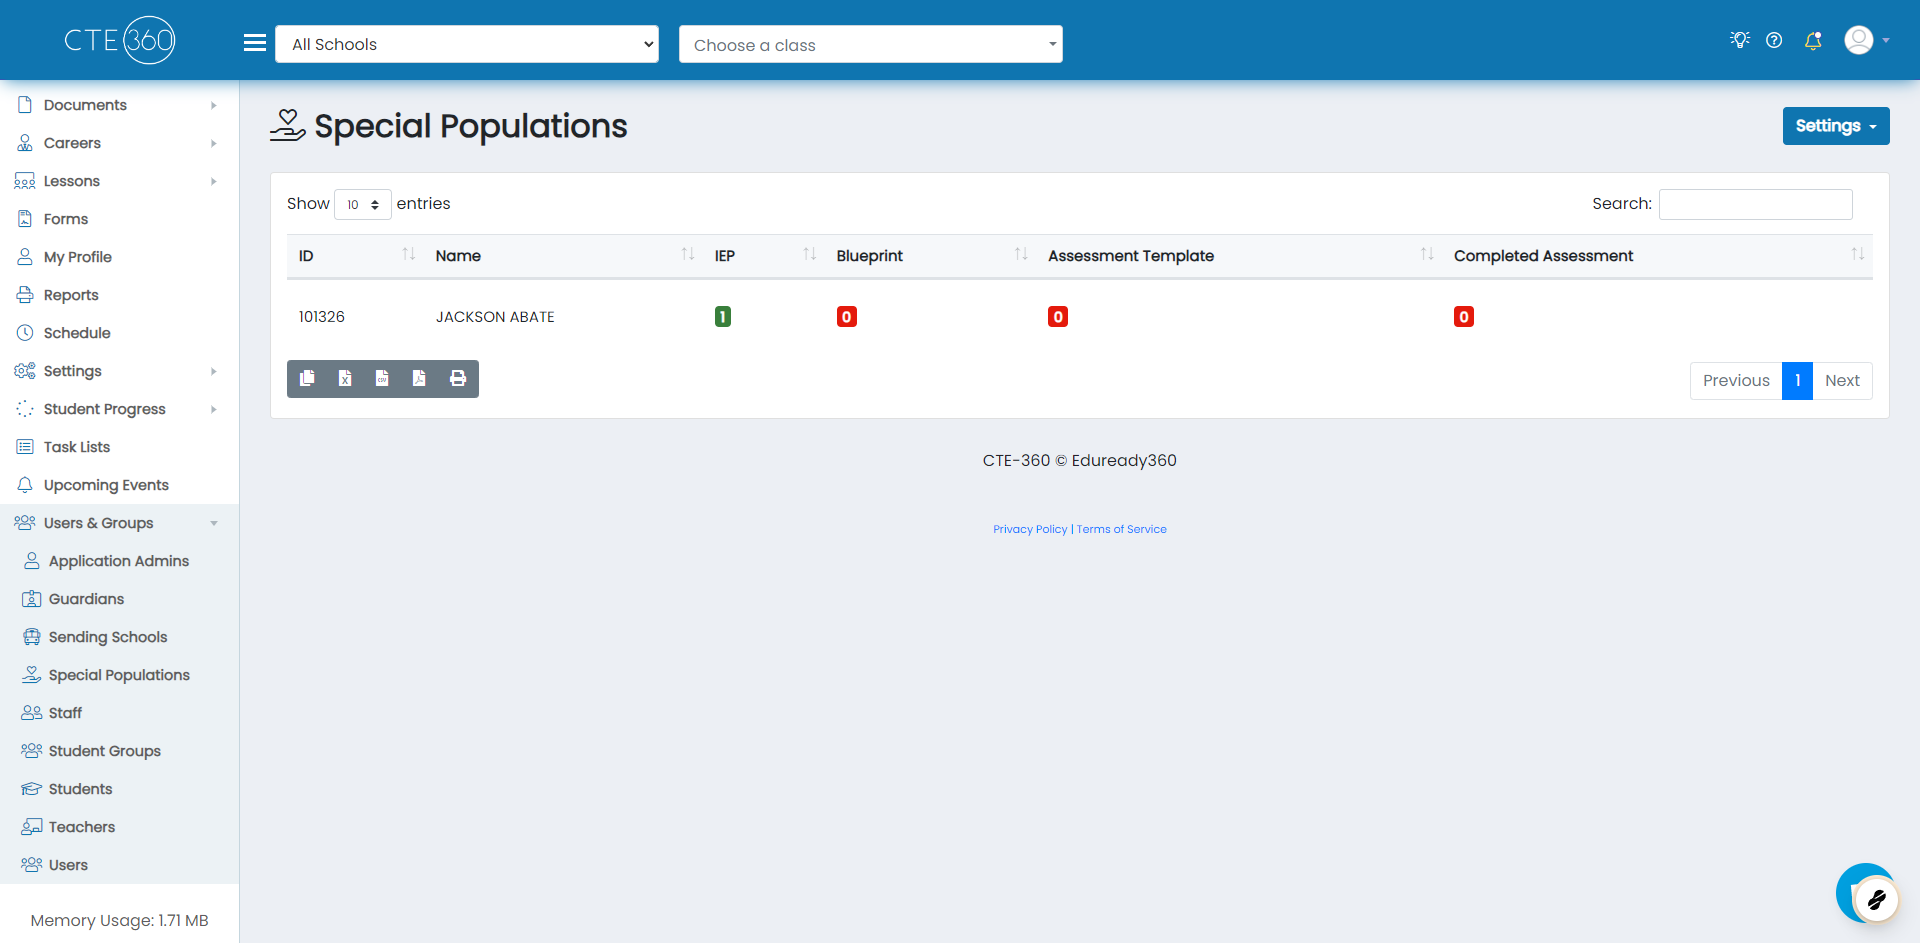Image resolution: width=1920 pixels, height=943 pixels.
Task: Open the Staff page
Action: (65, 713)
